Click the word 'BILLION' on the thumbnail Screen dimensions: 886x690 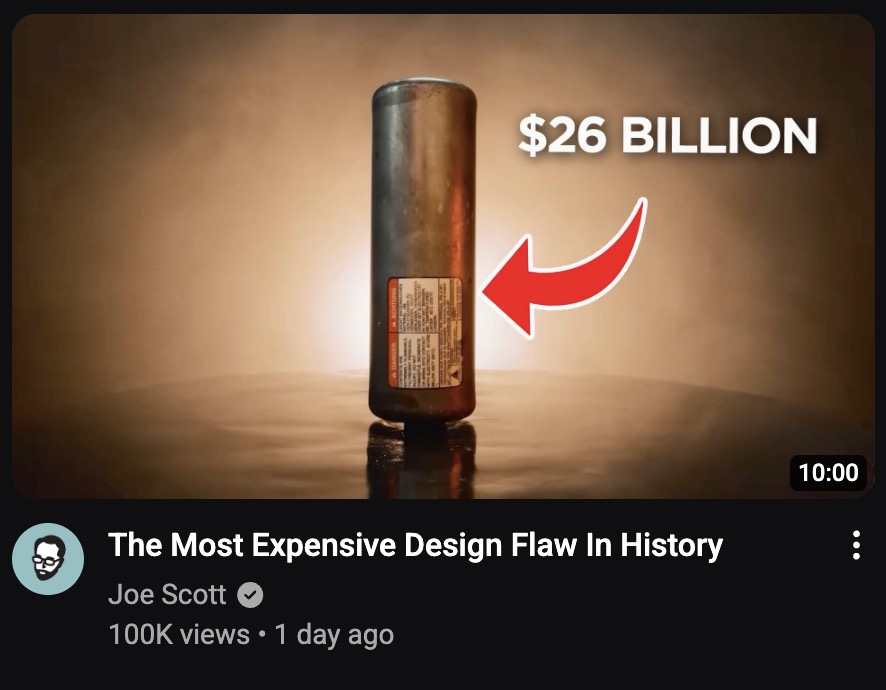[719, 134]
